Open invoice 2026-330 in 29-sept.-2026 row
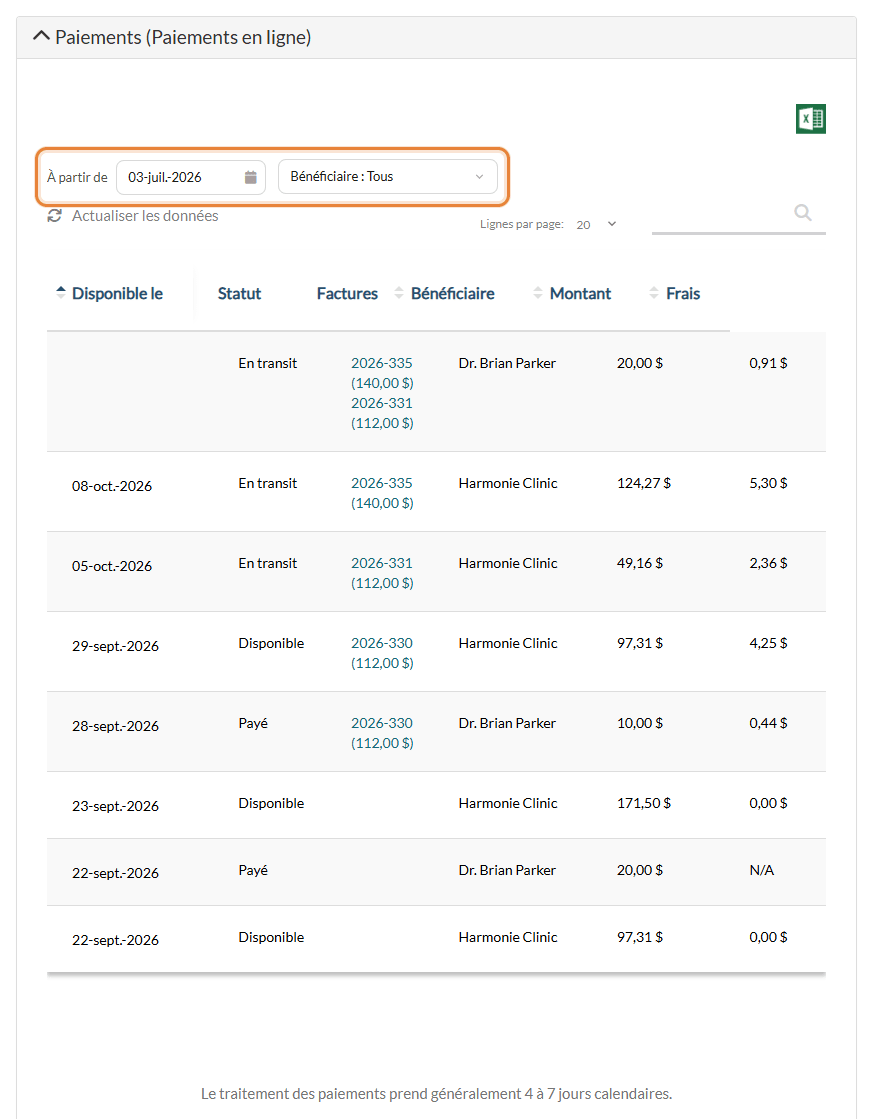 point(382,643)
